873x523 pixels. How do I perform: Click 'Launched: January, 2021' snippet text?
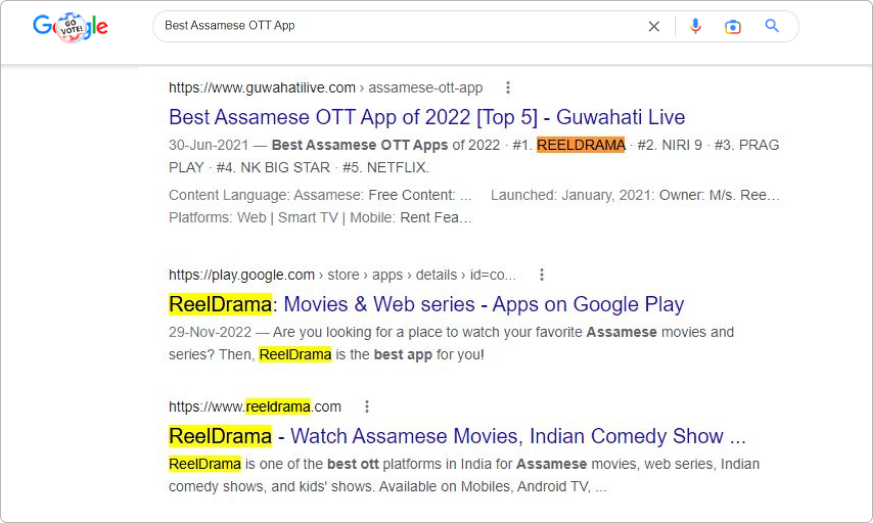(x=571, y=195)
